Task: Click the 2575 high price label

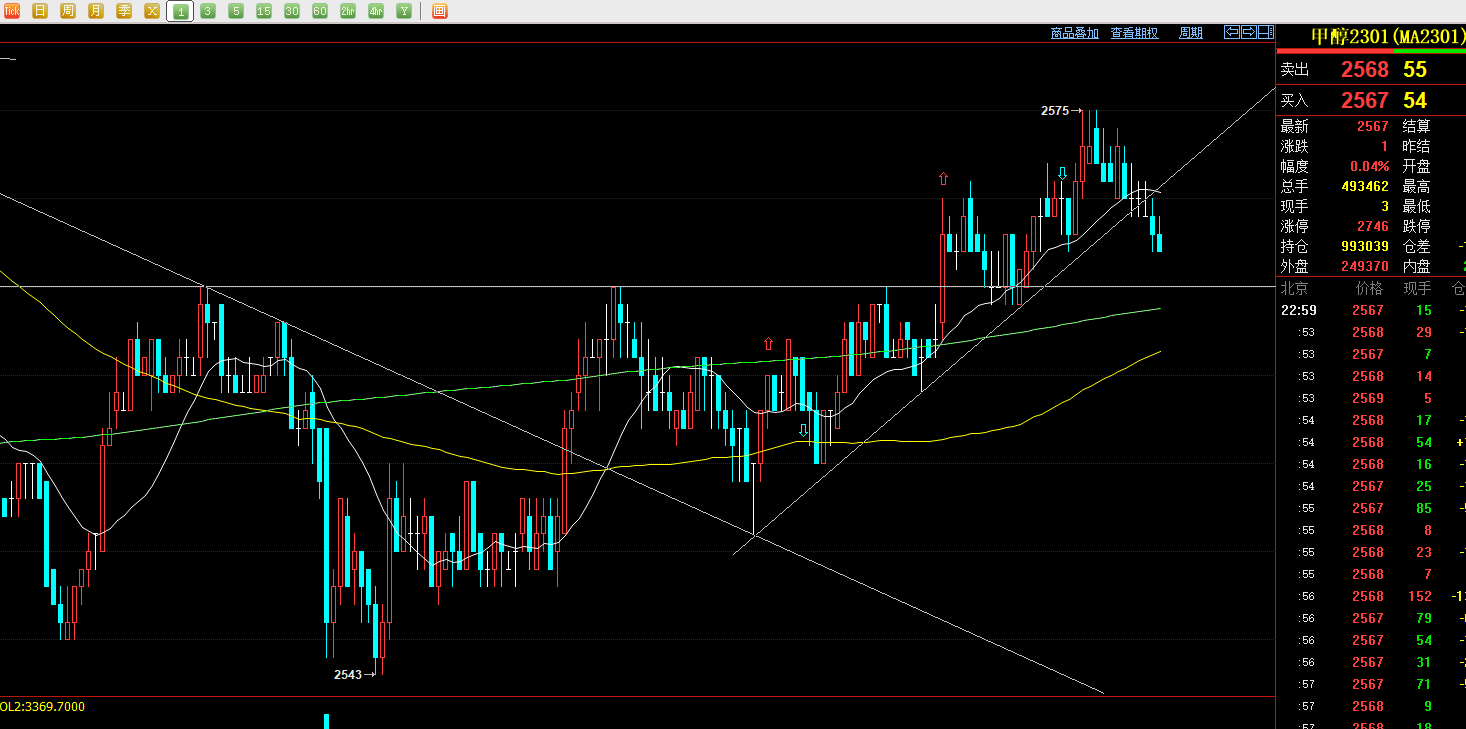Action: 1055,111
